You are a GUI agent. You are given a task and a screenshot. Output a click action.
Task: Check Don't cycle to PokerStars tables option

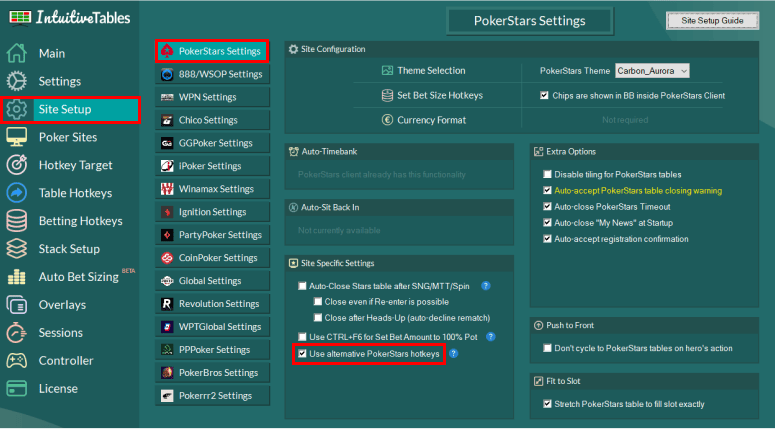coord(547,348)
